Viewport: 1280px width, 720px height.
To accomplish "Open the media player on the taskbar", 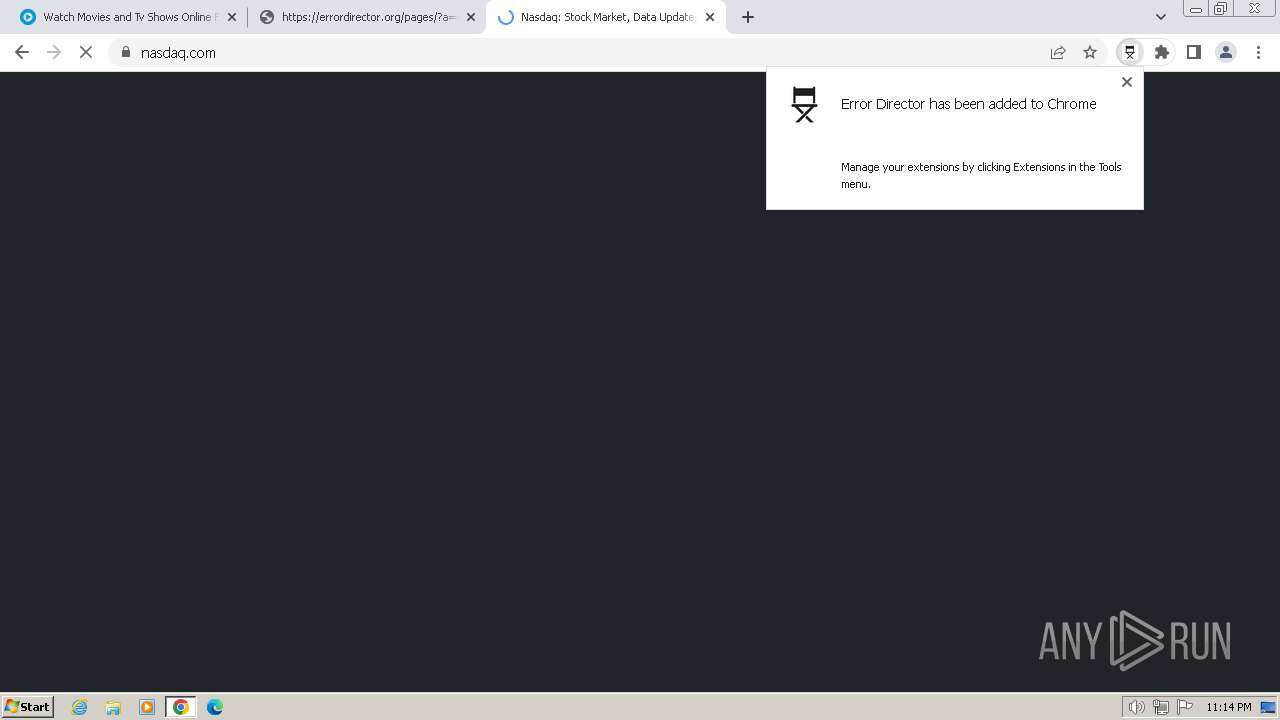I will tap(147, 707).
